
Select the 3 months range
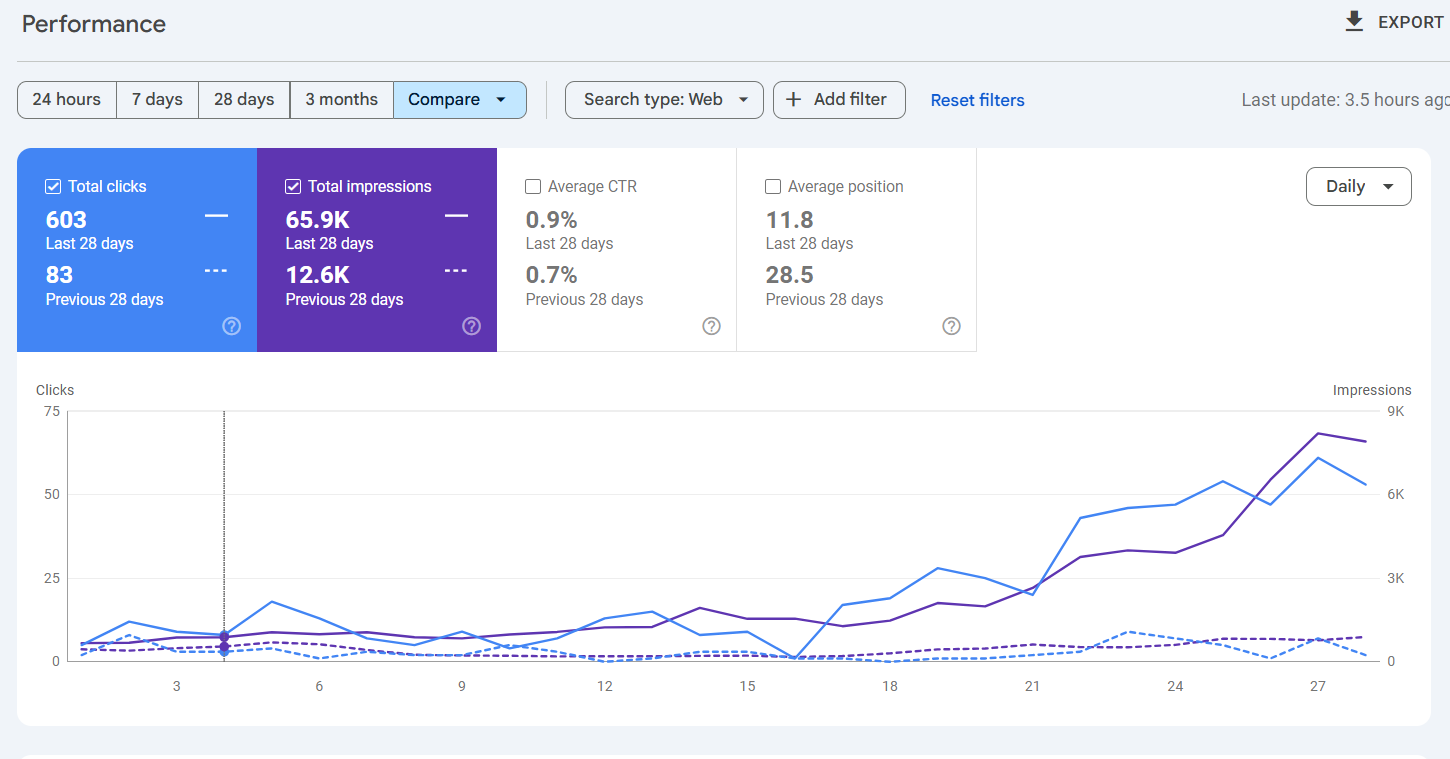coord(341,100)
